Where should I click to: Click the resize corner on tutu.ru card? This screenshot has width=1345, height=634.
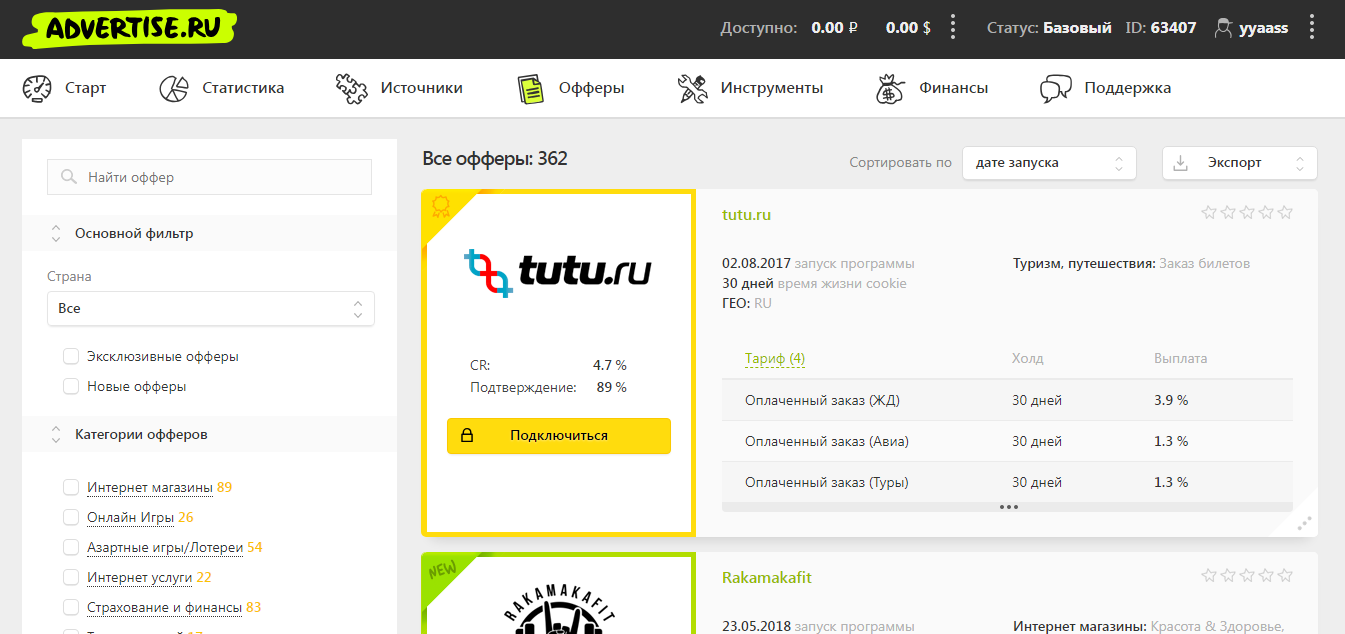1304,522
